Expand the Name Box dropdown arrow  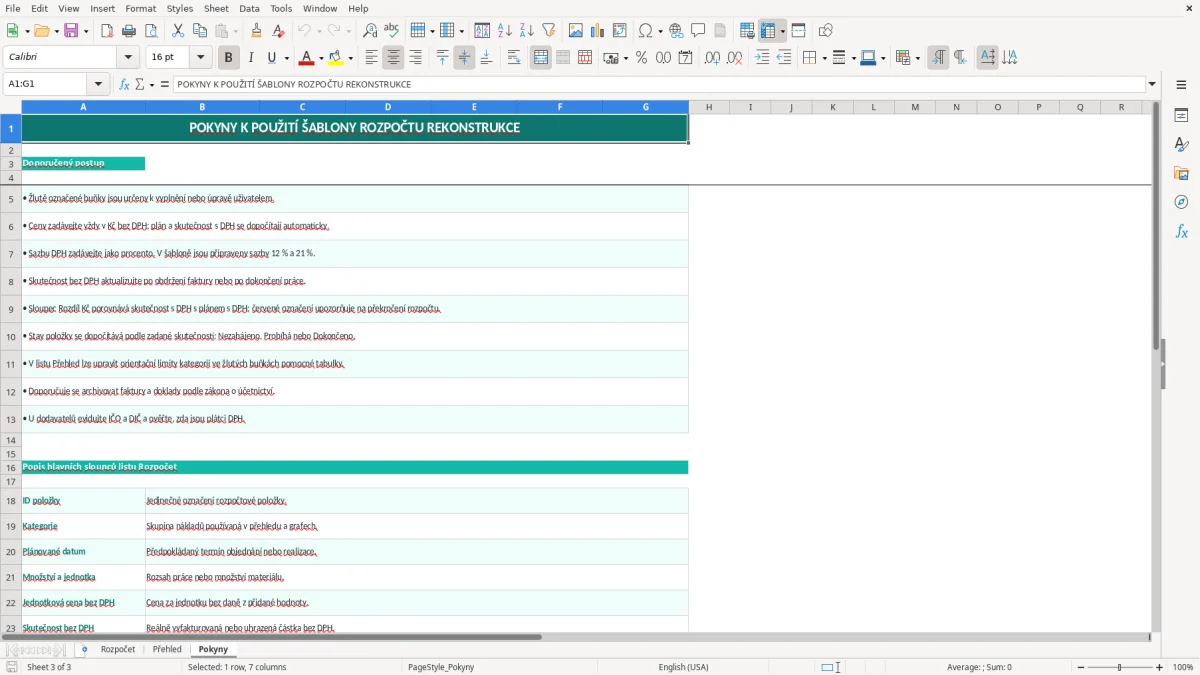click(98, 84)
